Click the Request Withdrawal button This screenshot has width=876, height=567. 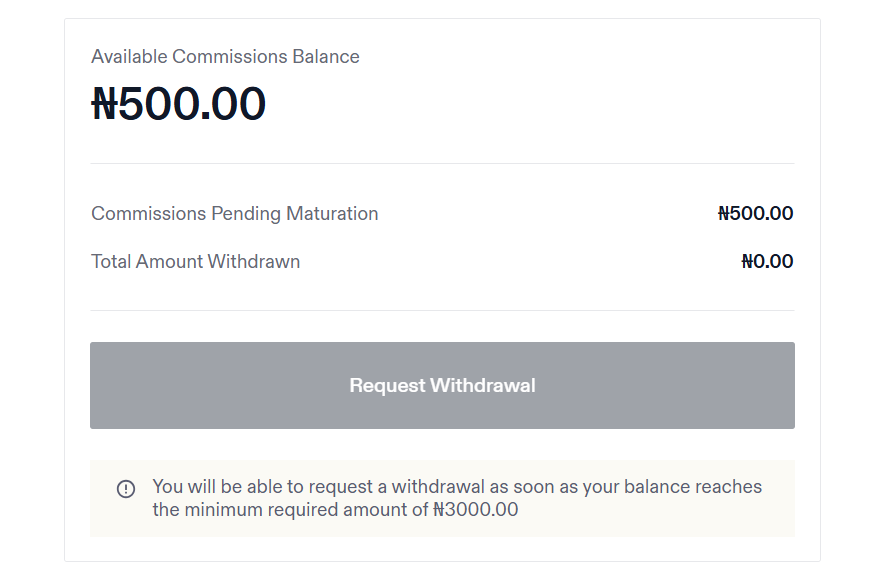[442, 386]
